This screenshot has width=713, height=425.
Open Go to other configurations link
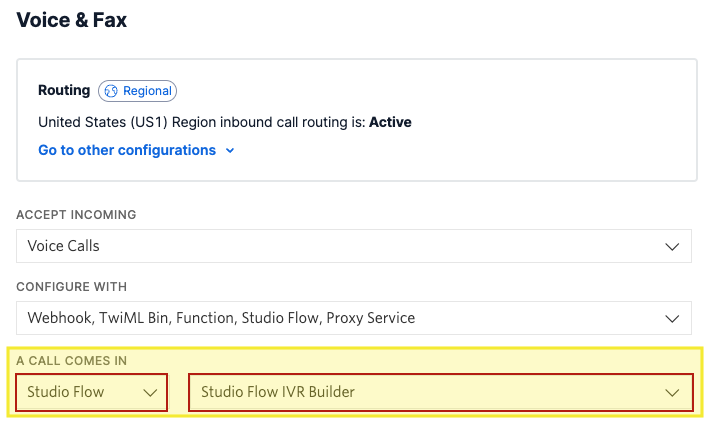[127, 150]
